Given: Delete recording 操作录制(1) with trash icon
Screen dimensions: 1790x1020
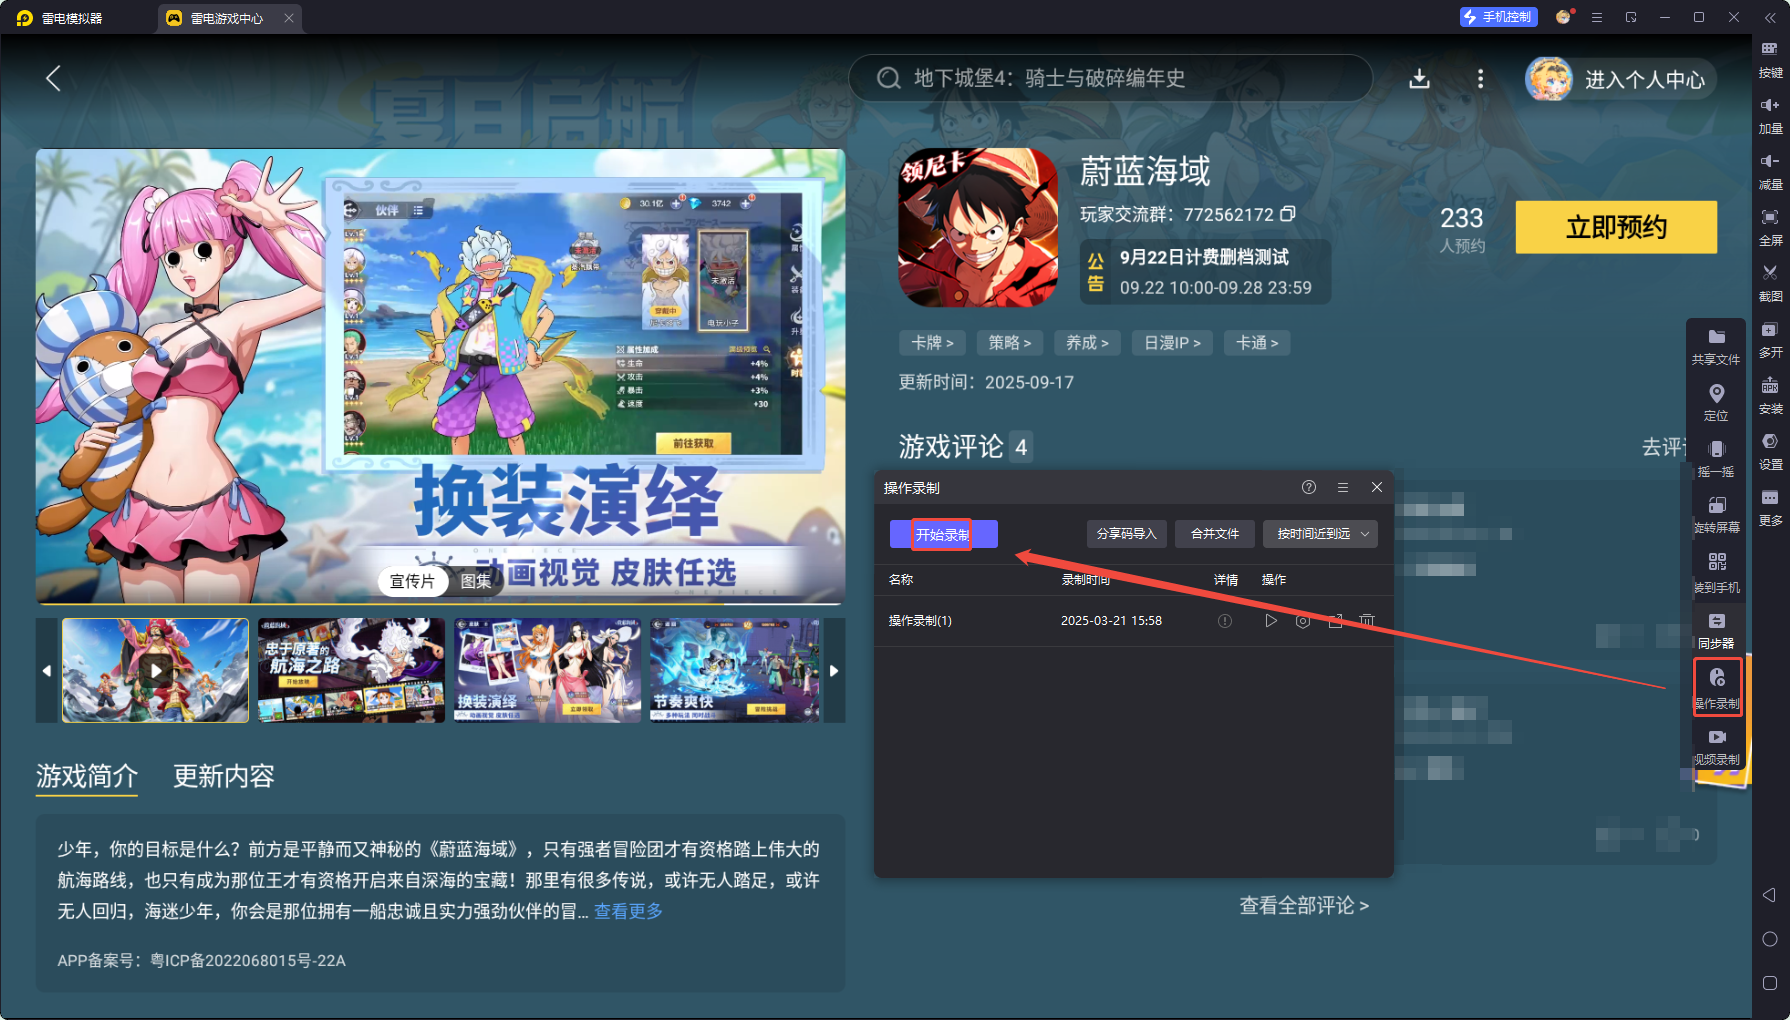Looking at the screenshot, I should pyautogui.click(x=1367, y=620).
